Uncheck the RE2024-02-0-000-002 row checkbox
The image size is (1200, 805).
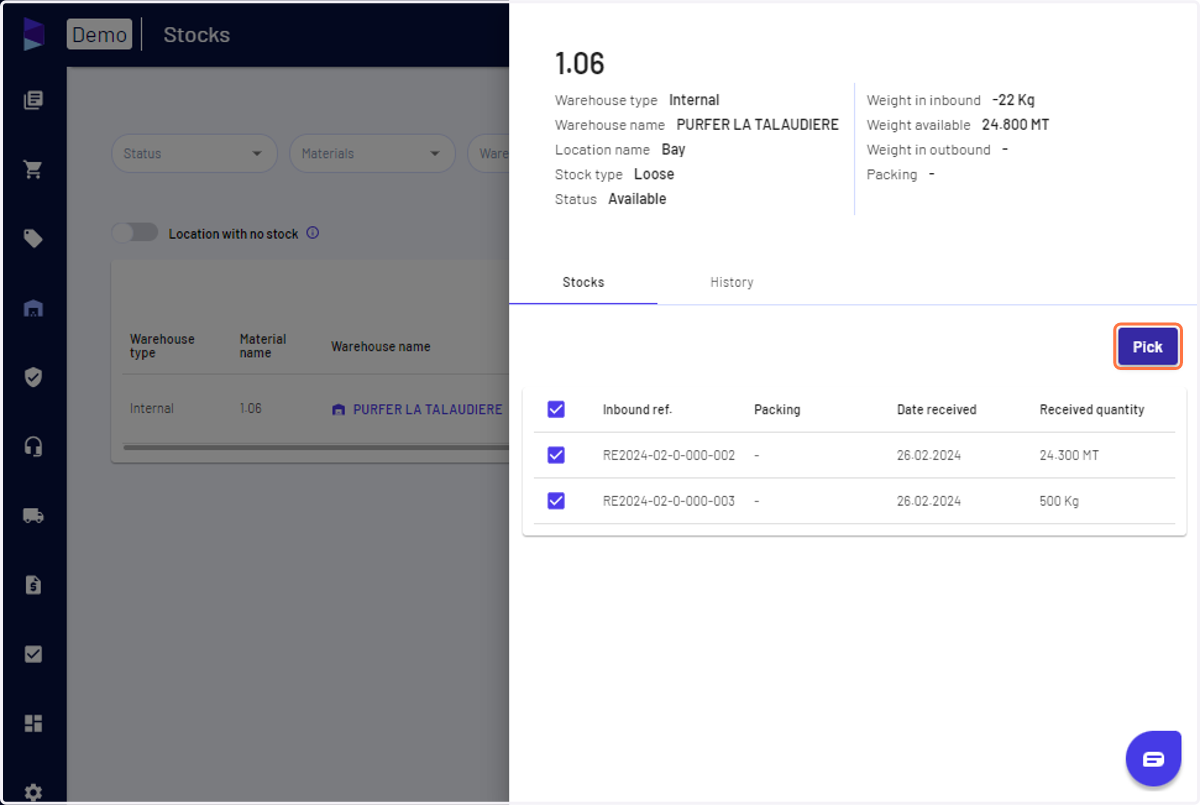(x=556, y=455)
